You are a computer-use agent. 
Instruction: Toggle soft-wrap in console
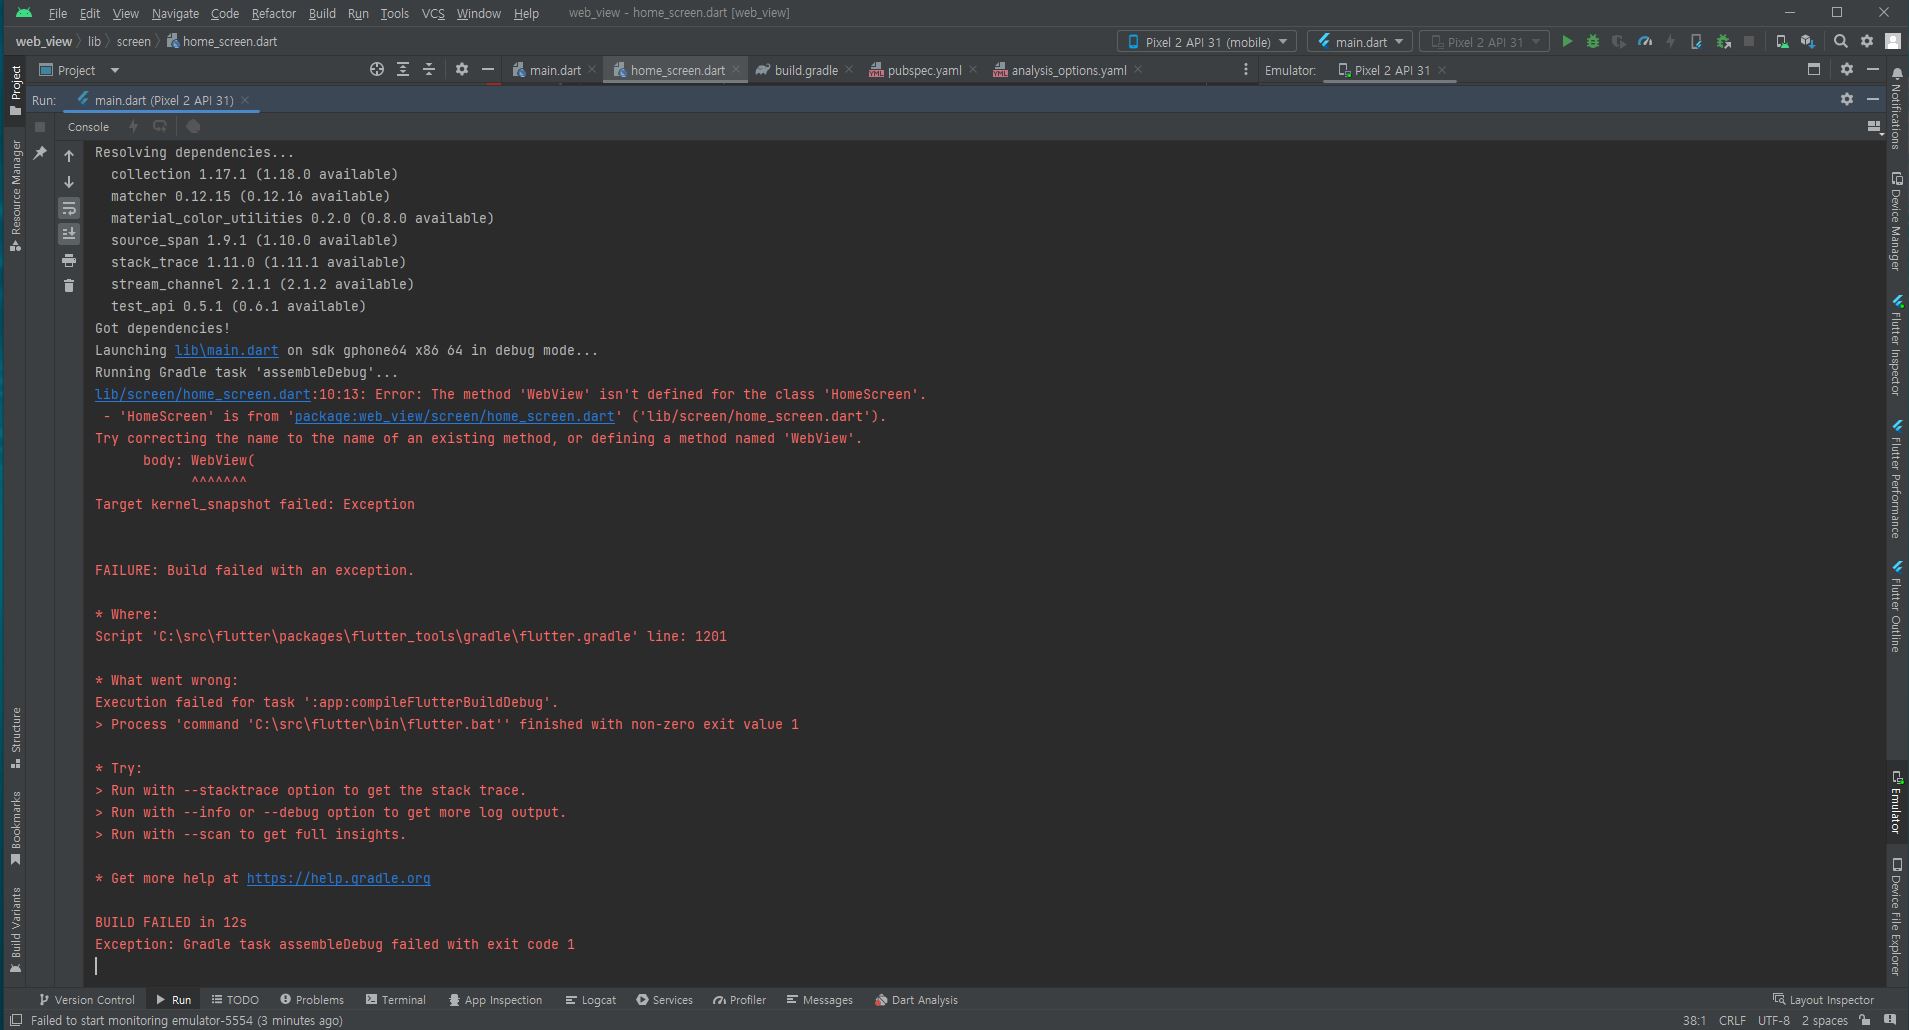[69, 208]
